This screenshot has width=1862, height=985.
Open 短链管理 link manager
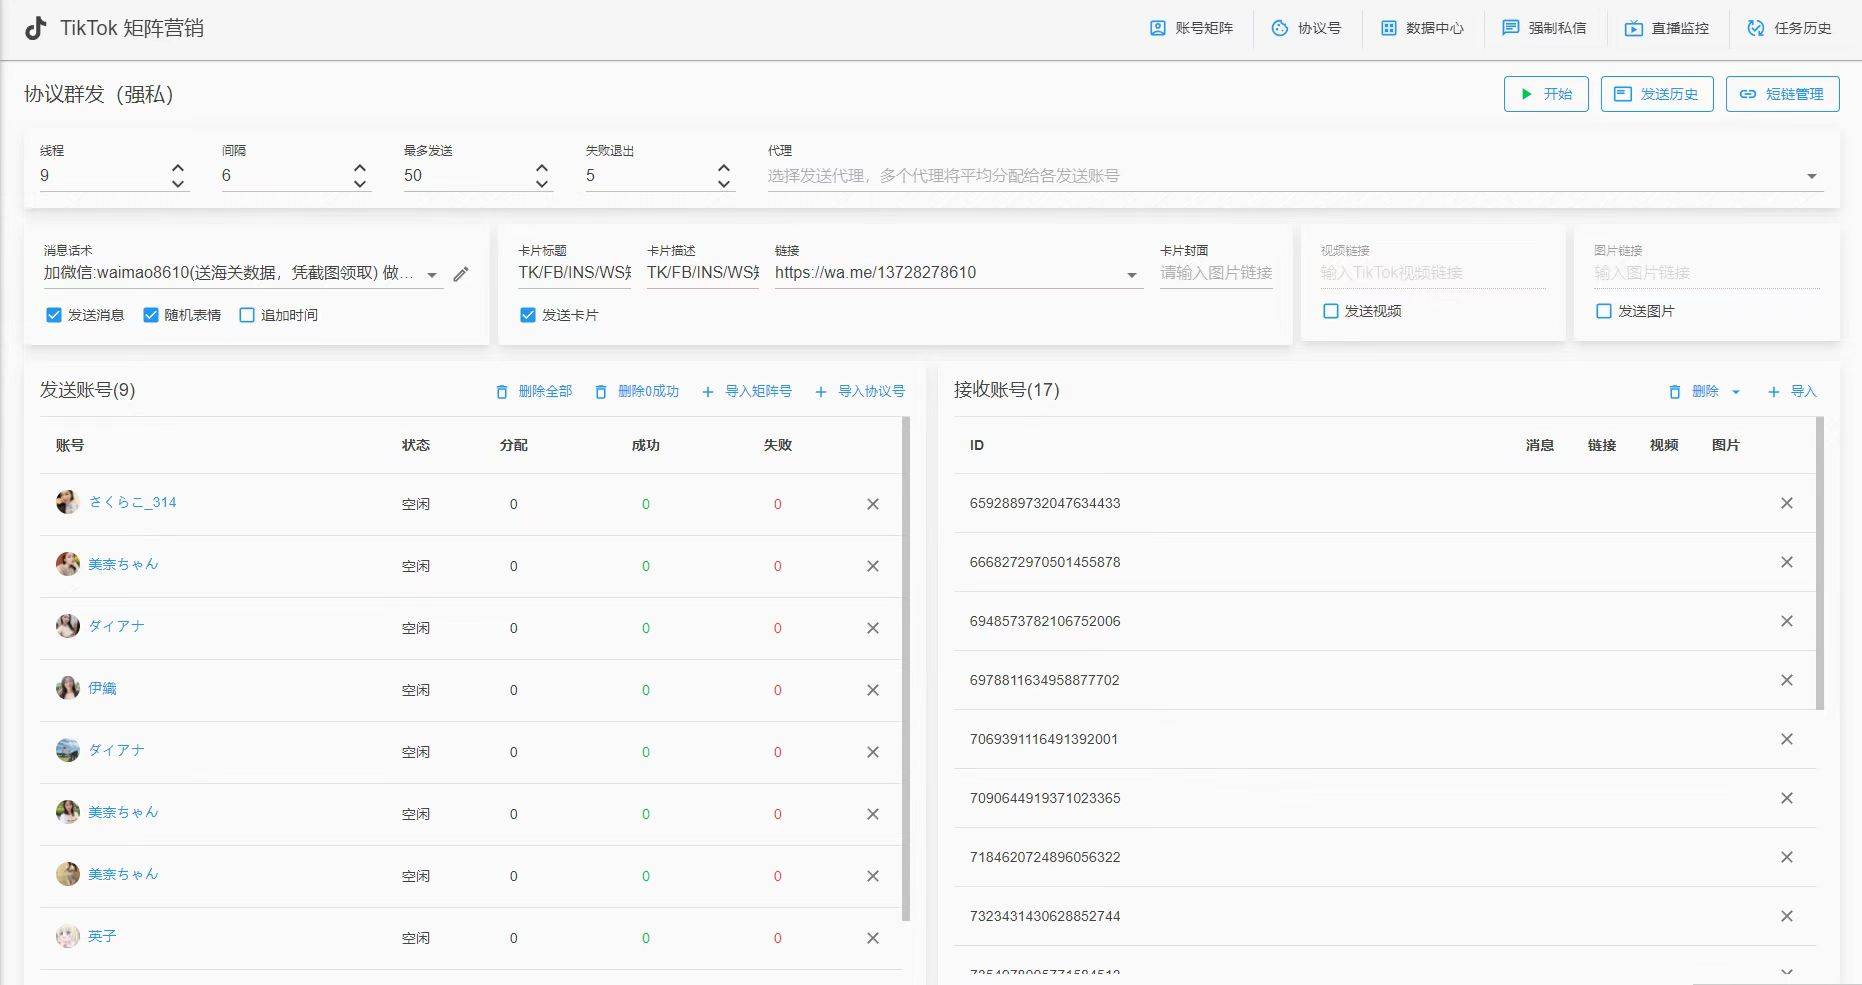tap(1782, 94)
